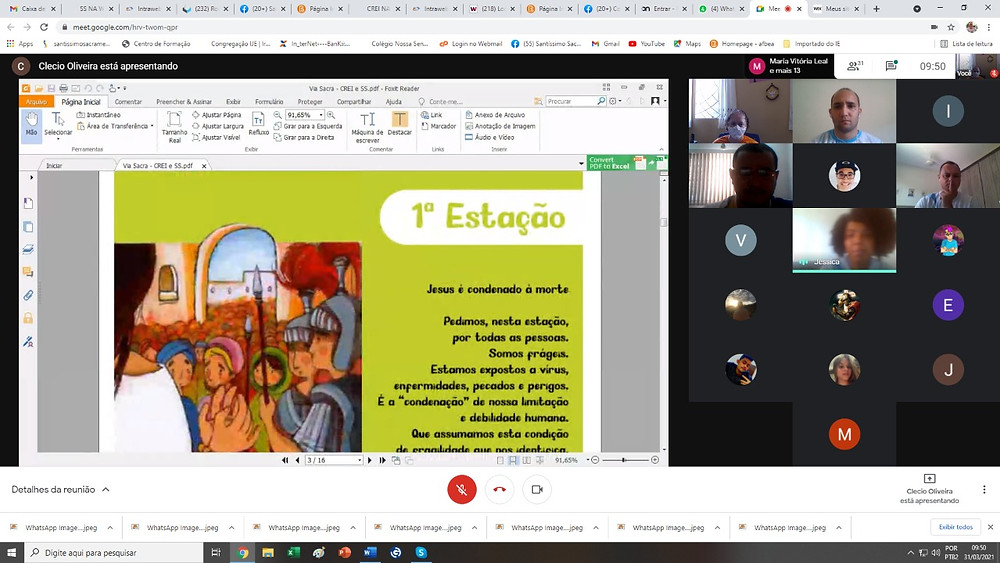Click participant avatar with letter V
The height and width of the screenshot is (563, 1000).
pyautogui.click(x=740, y=240)
